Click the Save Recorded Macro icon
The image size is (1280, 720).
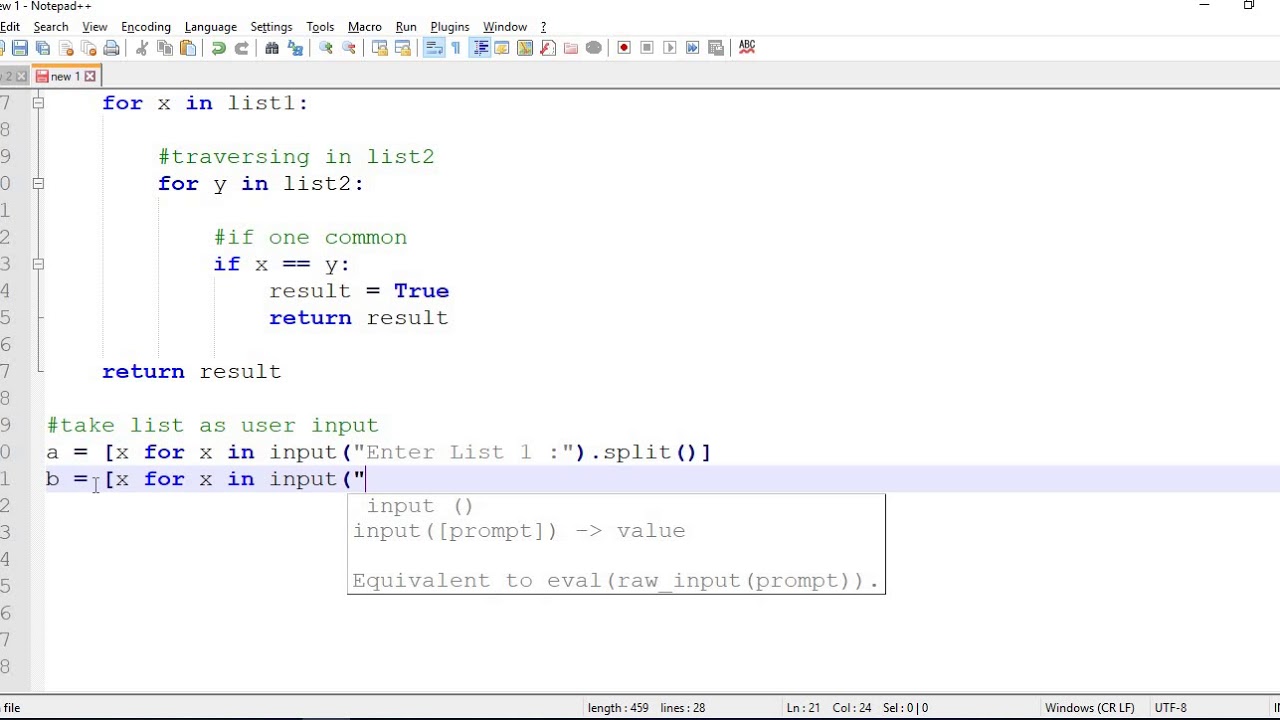(715, 47)
